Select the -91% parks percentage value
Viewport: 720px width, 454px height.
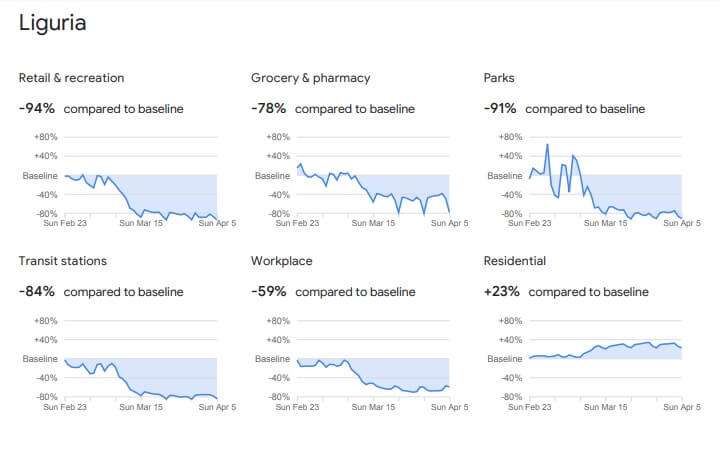click(500, 108)
